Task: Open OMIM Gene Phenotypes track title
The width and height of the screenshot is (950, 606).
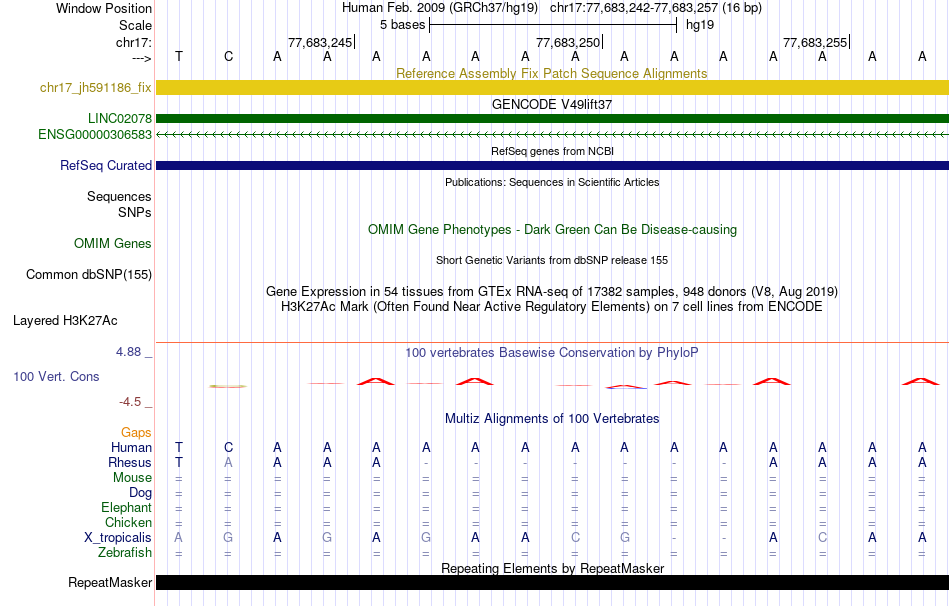Action: coord(553,230)
